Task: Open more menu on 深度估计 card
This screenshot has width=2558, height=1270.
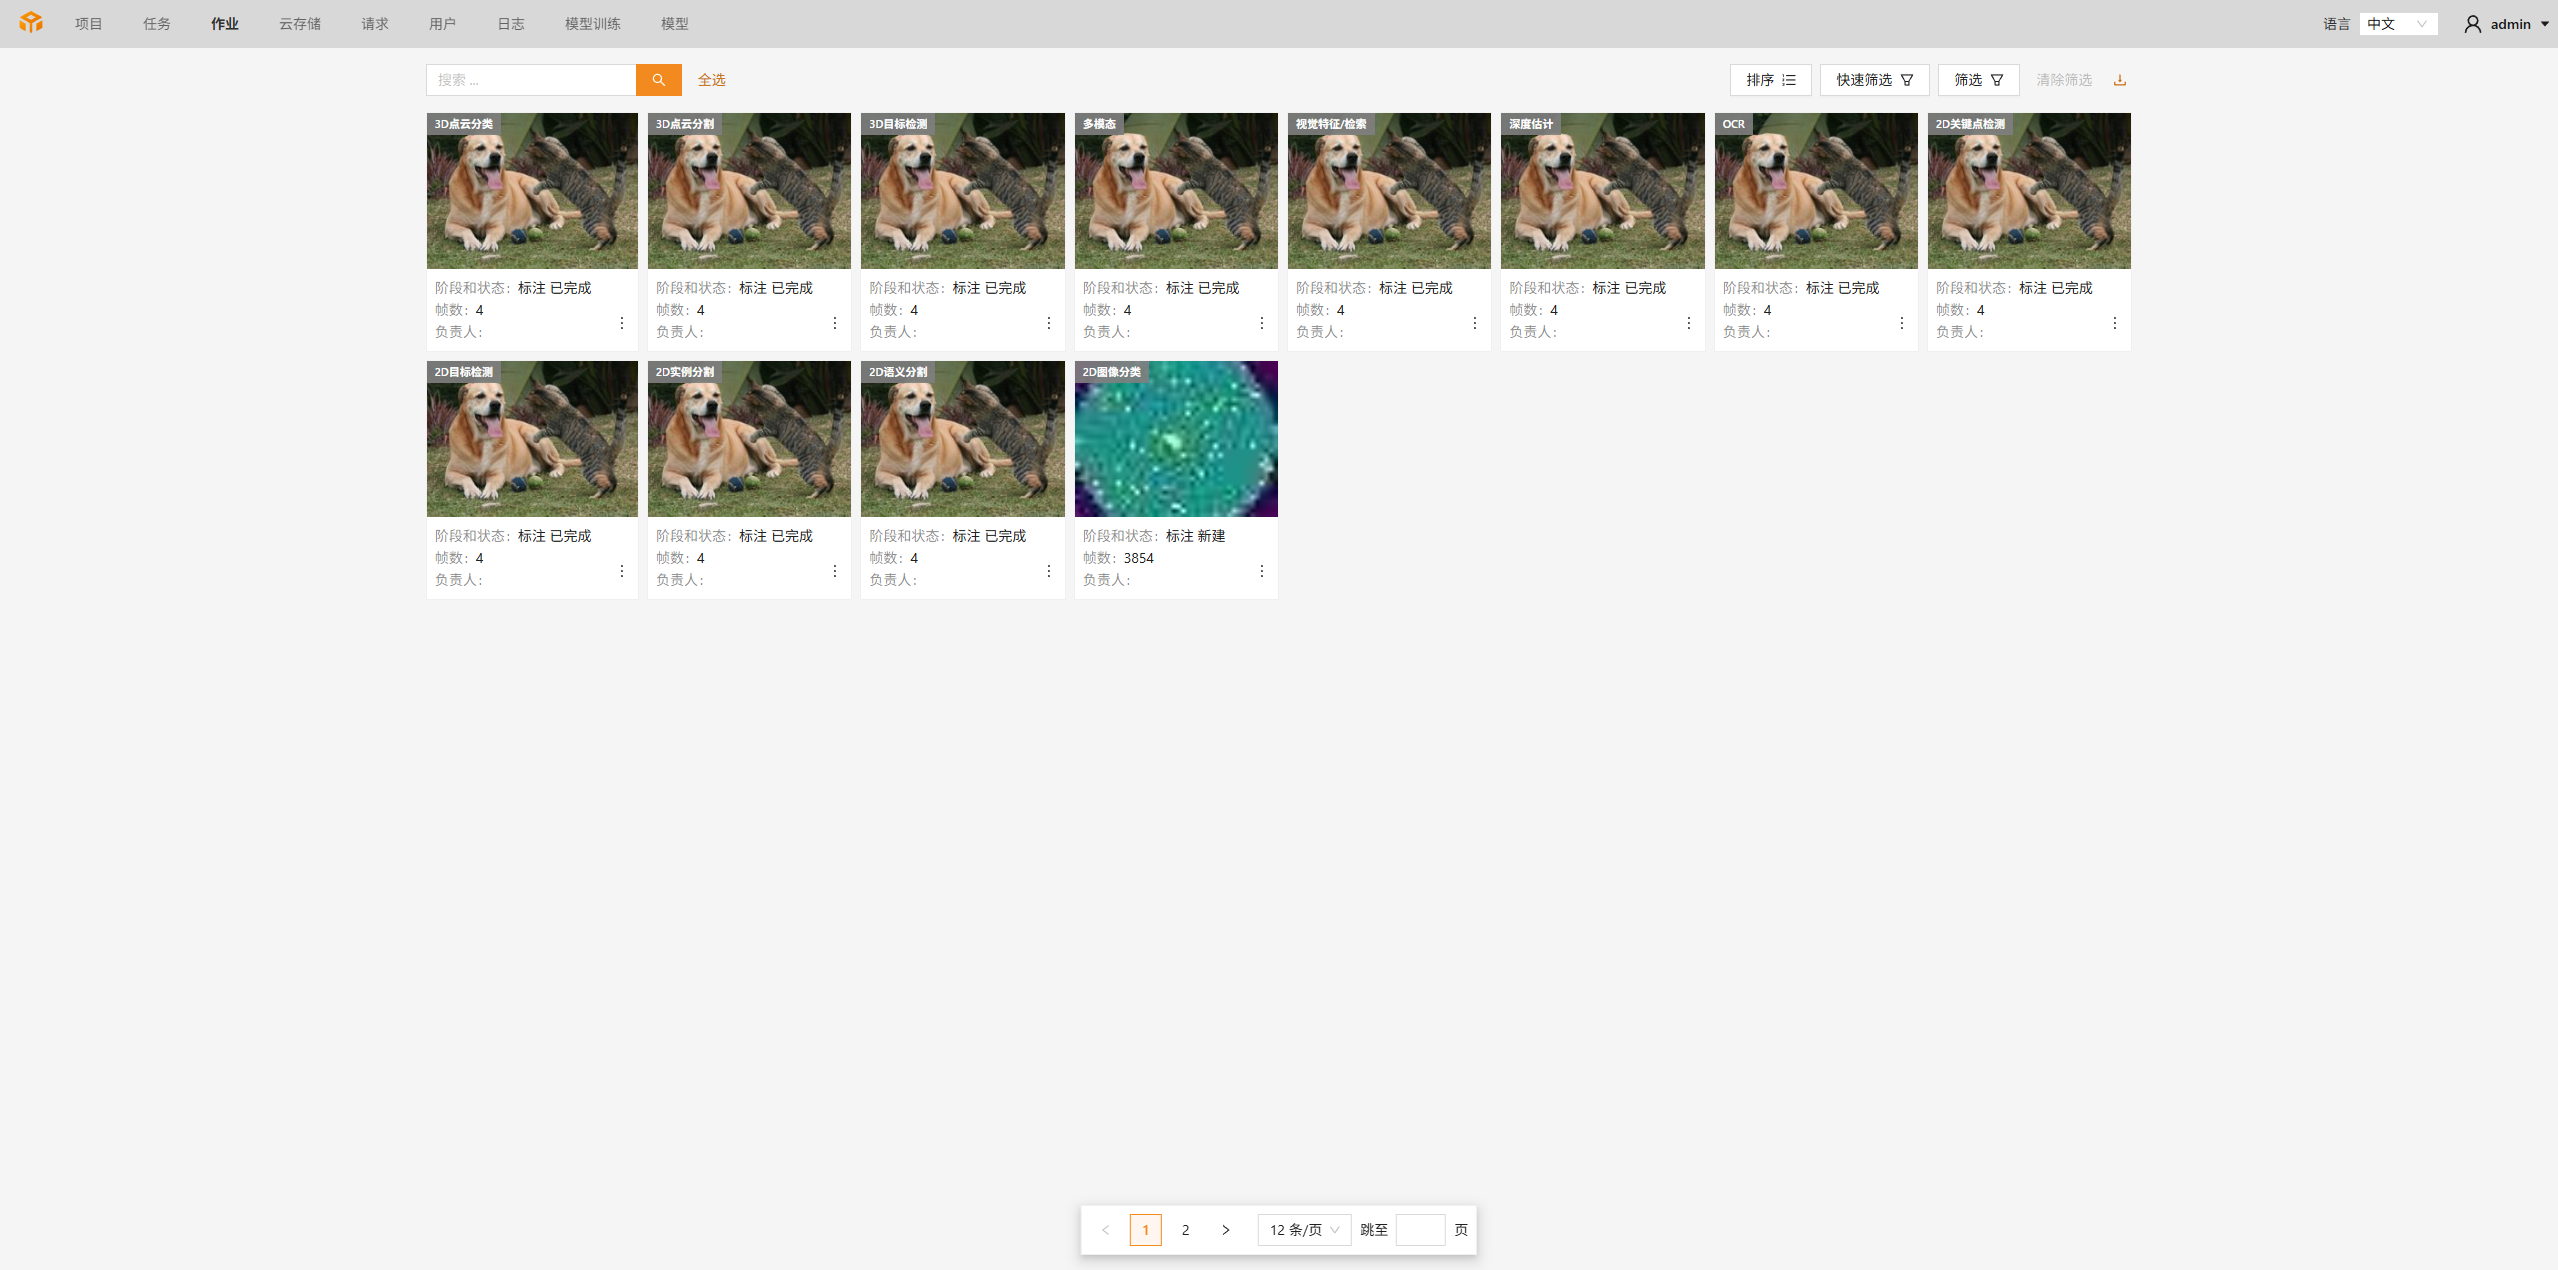Action: 1688,323
